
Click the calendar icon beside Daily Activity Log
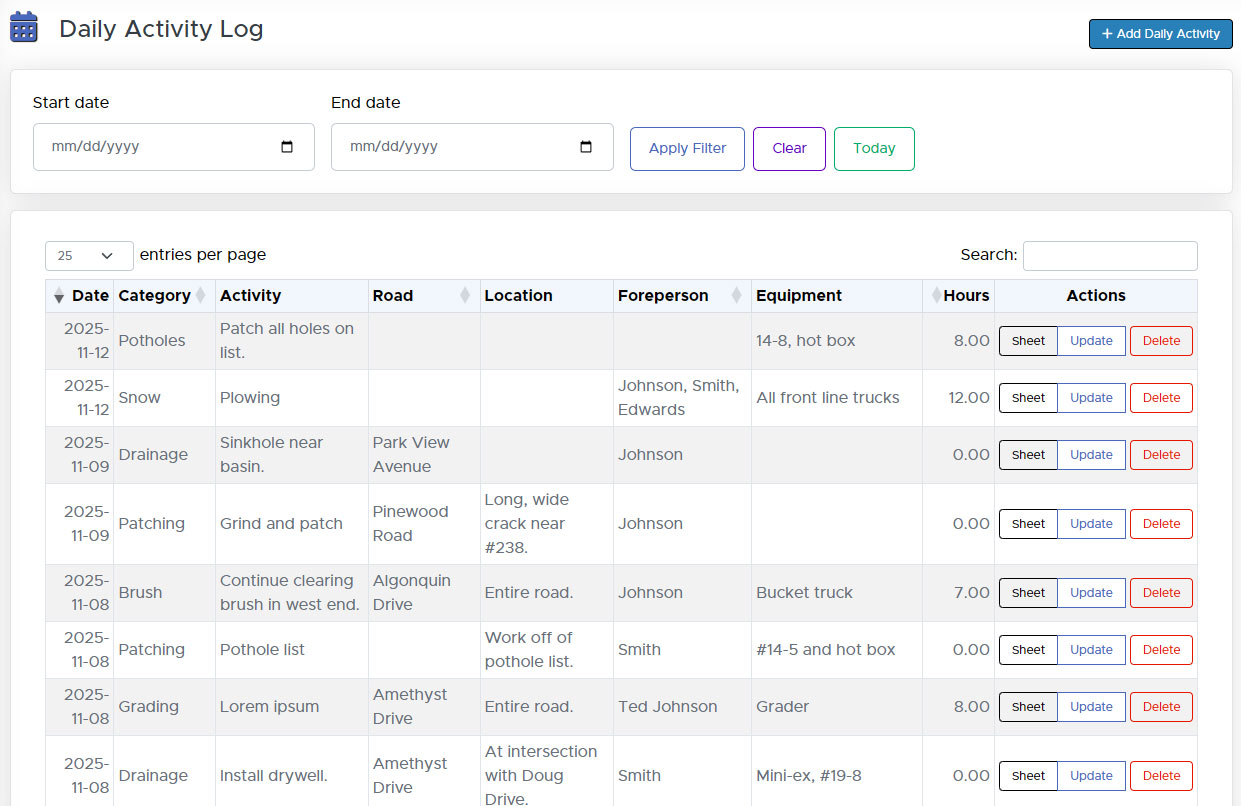coord(23,27)
